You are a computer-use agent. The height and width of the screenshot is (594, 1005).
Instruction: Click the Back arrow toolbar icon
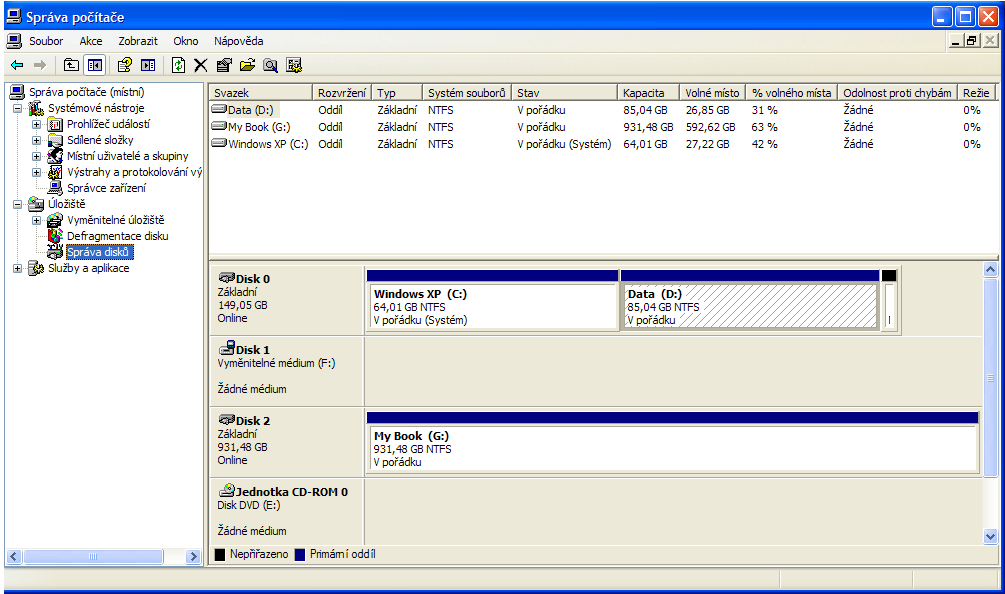[17, 65]
